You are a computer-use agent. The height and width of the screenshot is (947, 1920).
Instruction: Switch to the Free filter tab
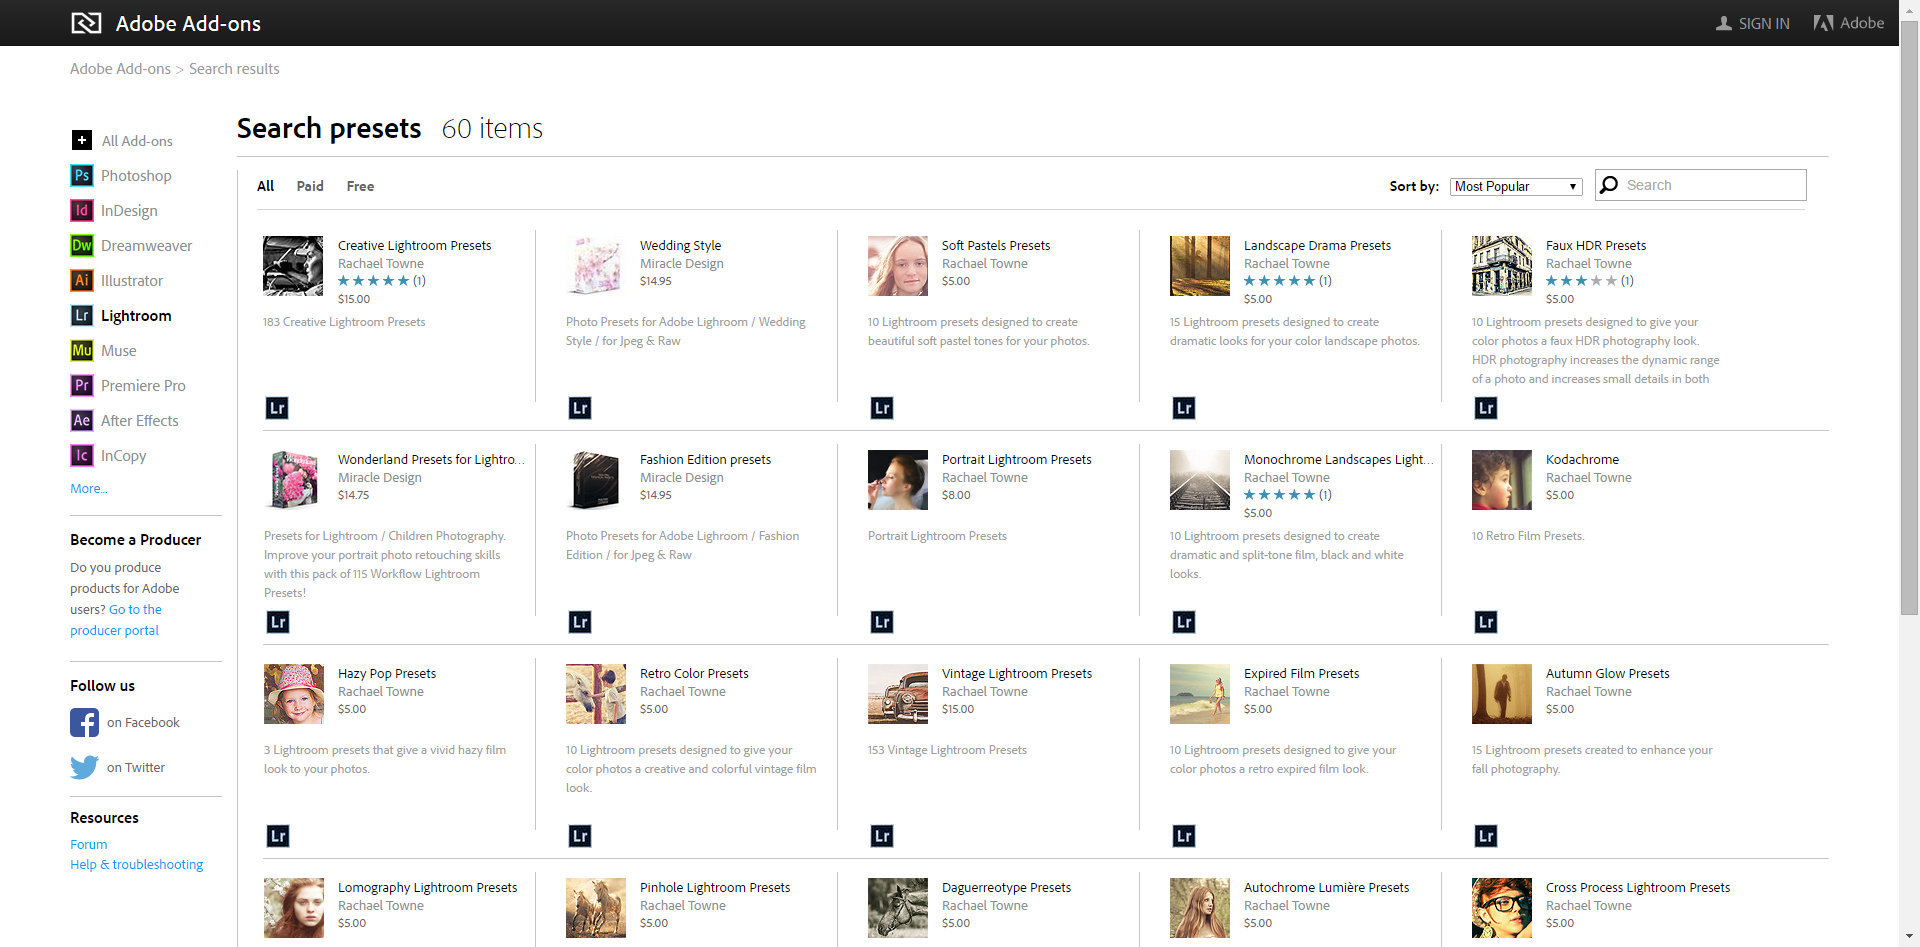click(360, 186)
